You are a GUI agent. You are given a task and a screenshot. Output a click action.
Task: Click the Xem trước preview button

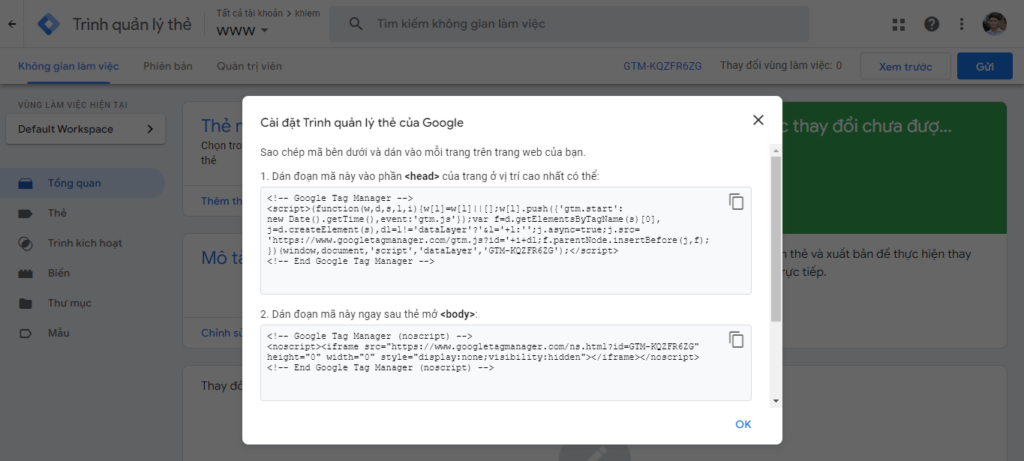(x=905, y=67)
